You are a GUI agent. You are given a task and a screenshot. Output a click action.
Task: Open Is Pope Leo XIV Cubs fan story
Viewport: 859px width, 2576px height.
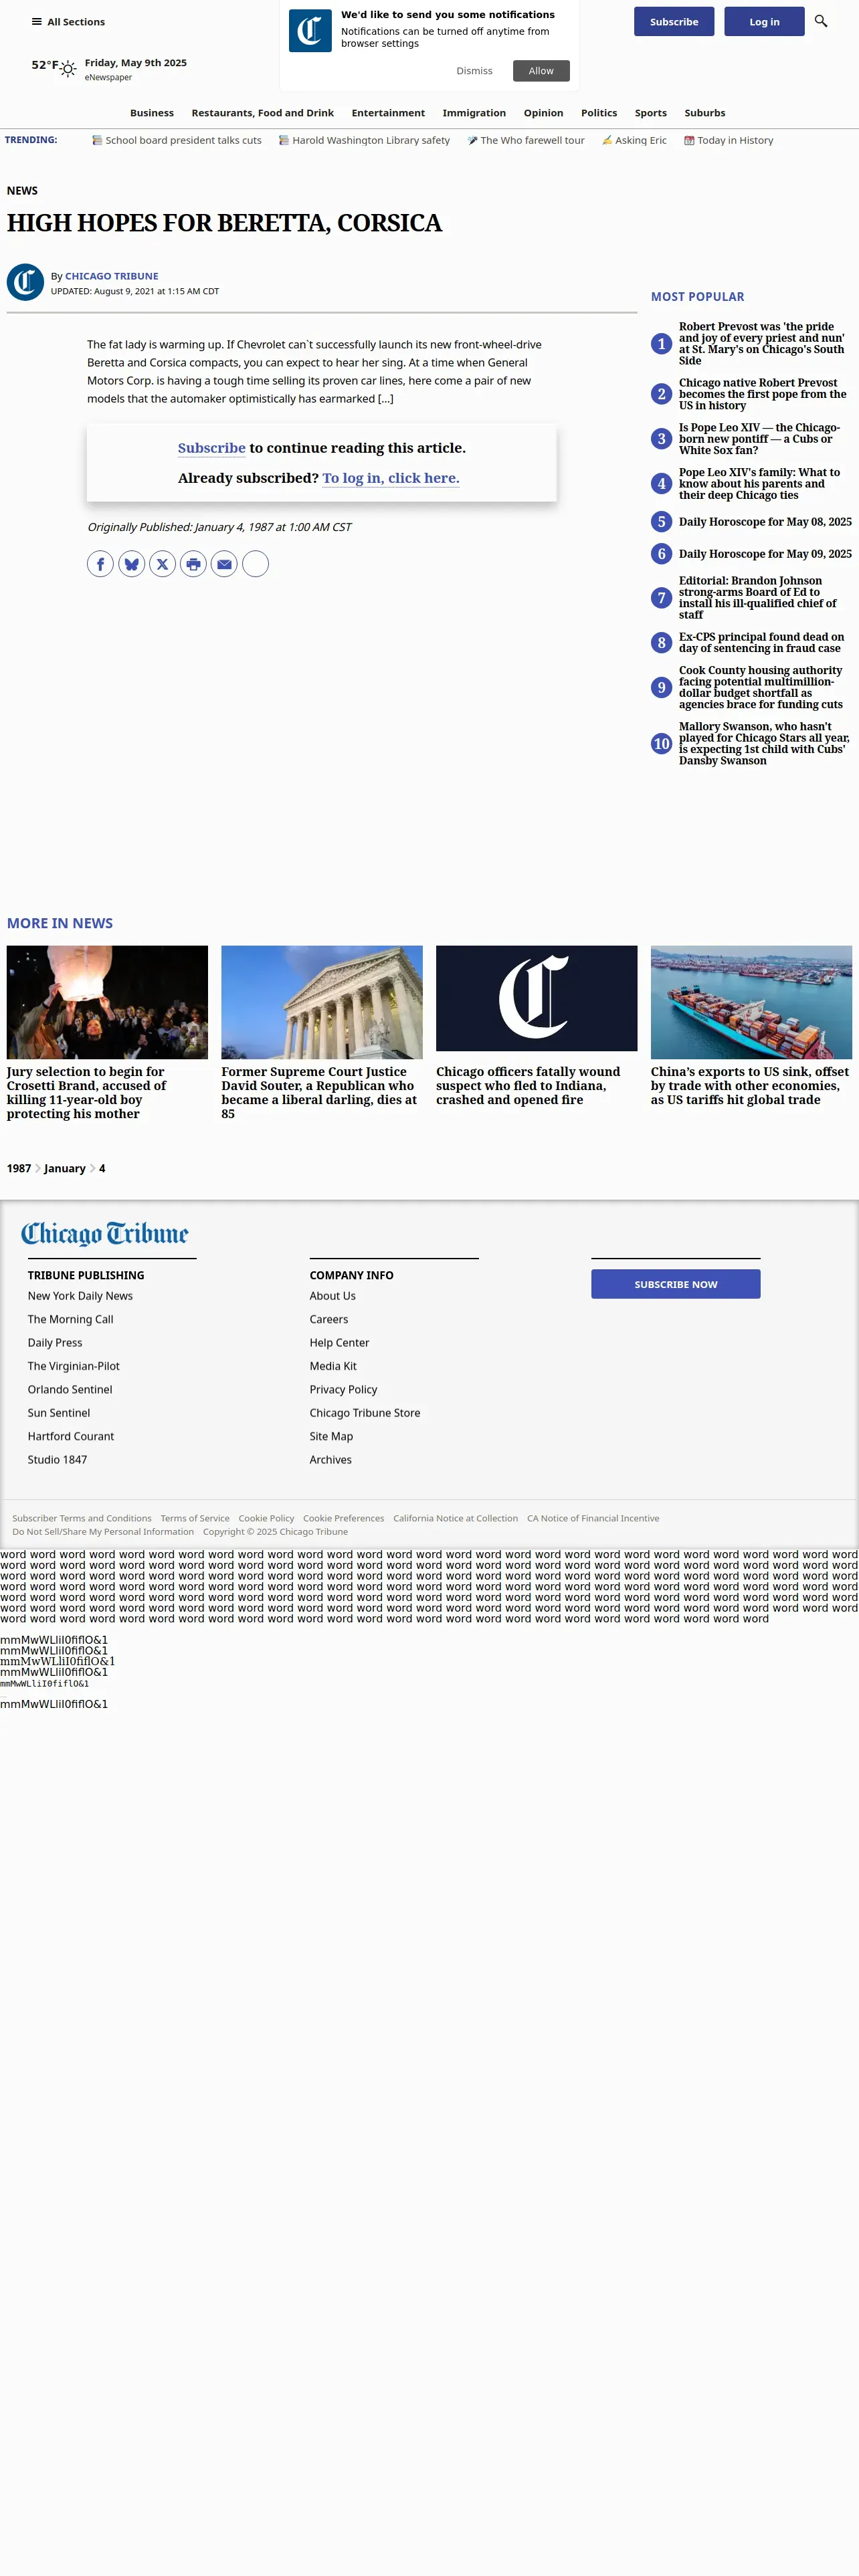pyautogui.click(x=760, y=439)
